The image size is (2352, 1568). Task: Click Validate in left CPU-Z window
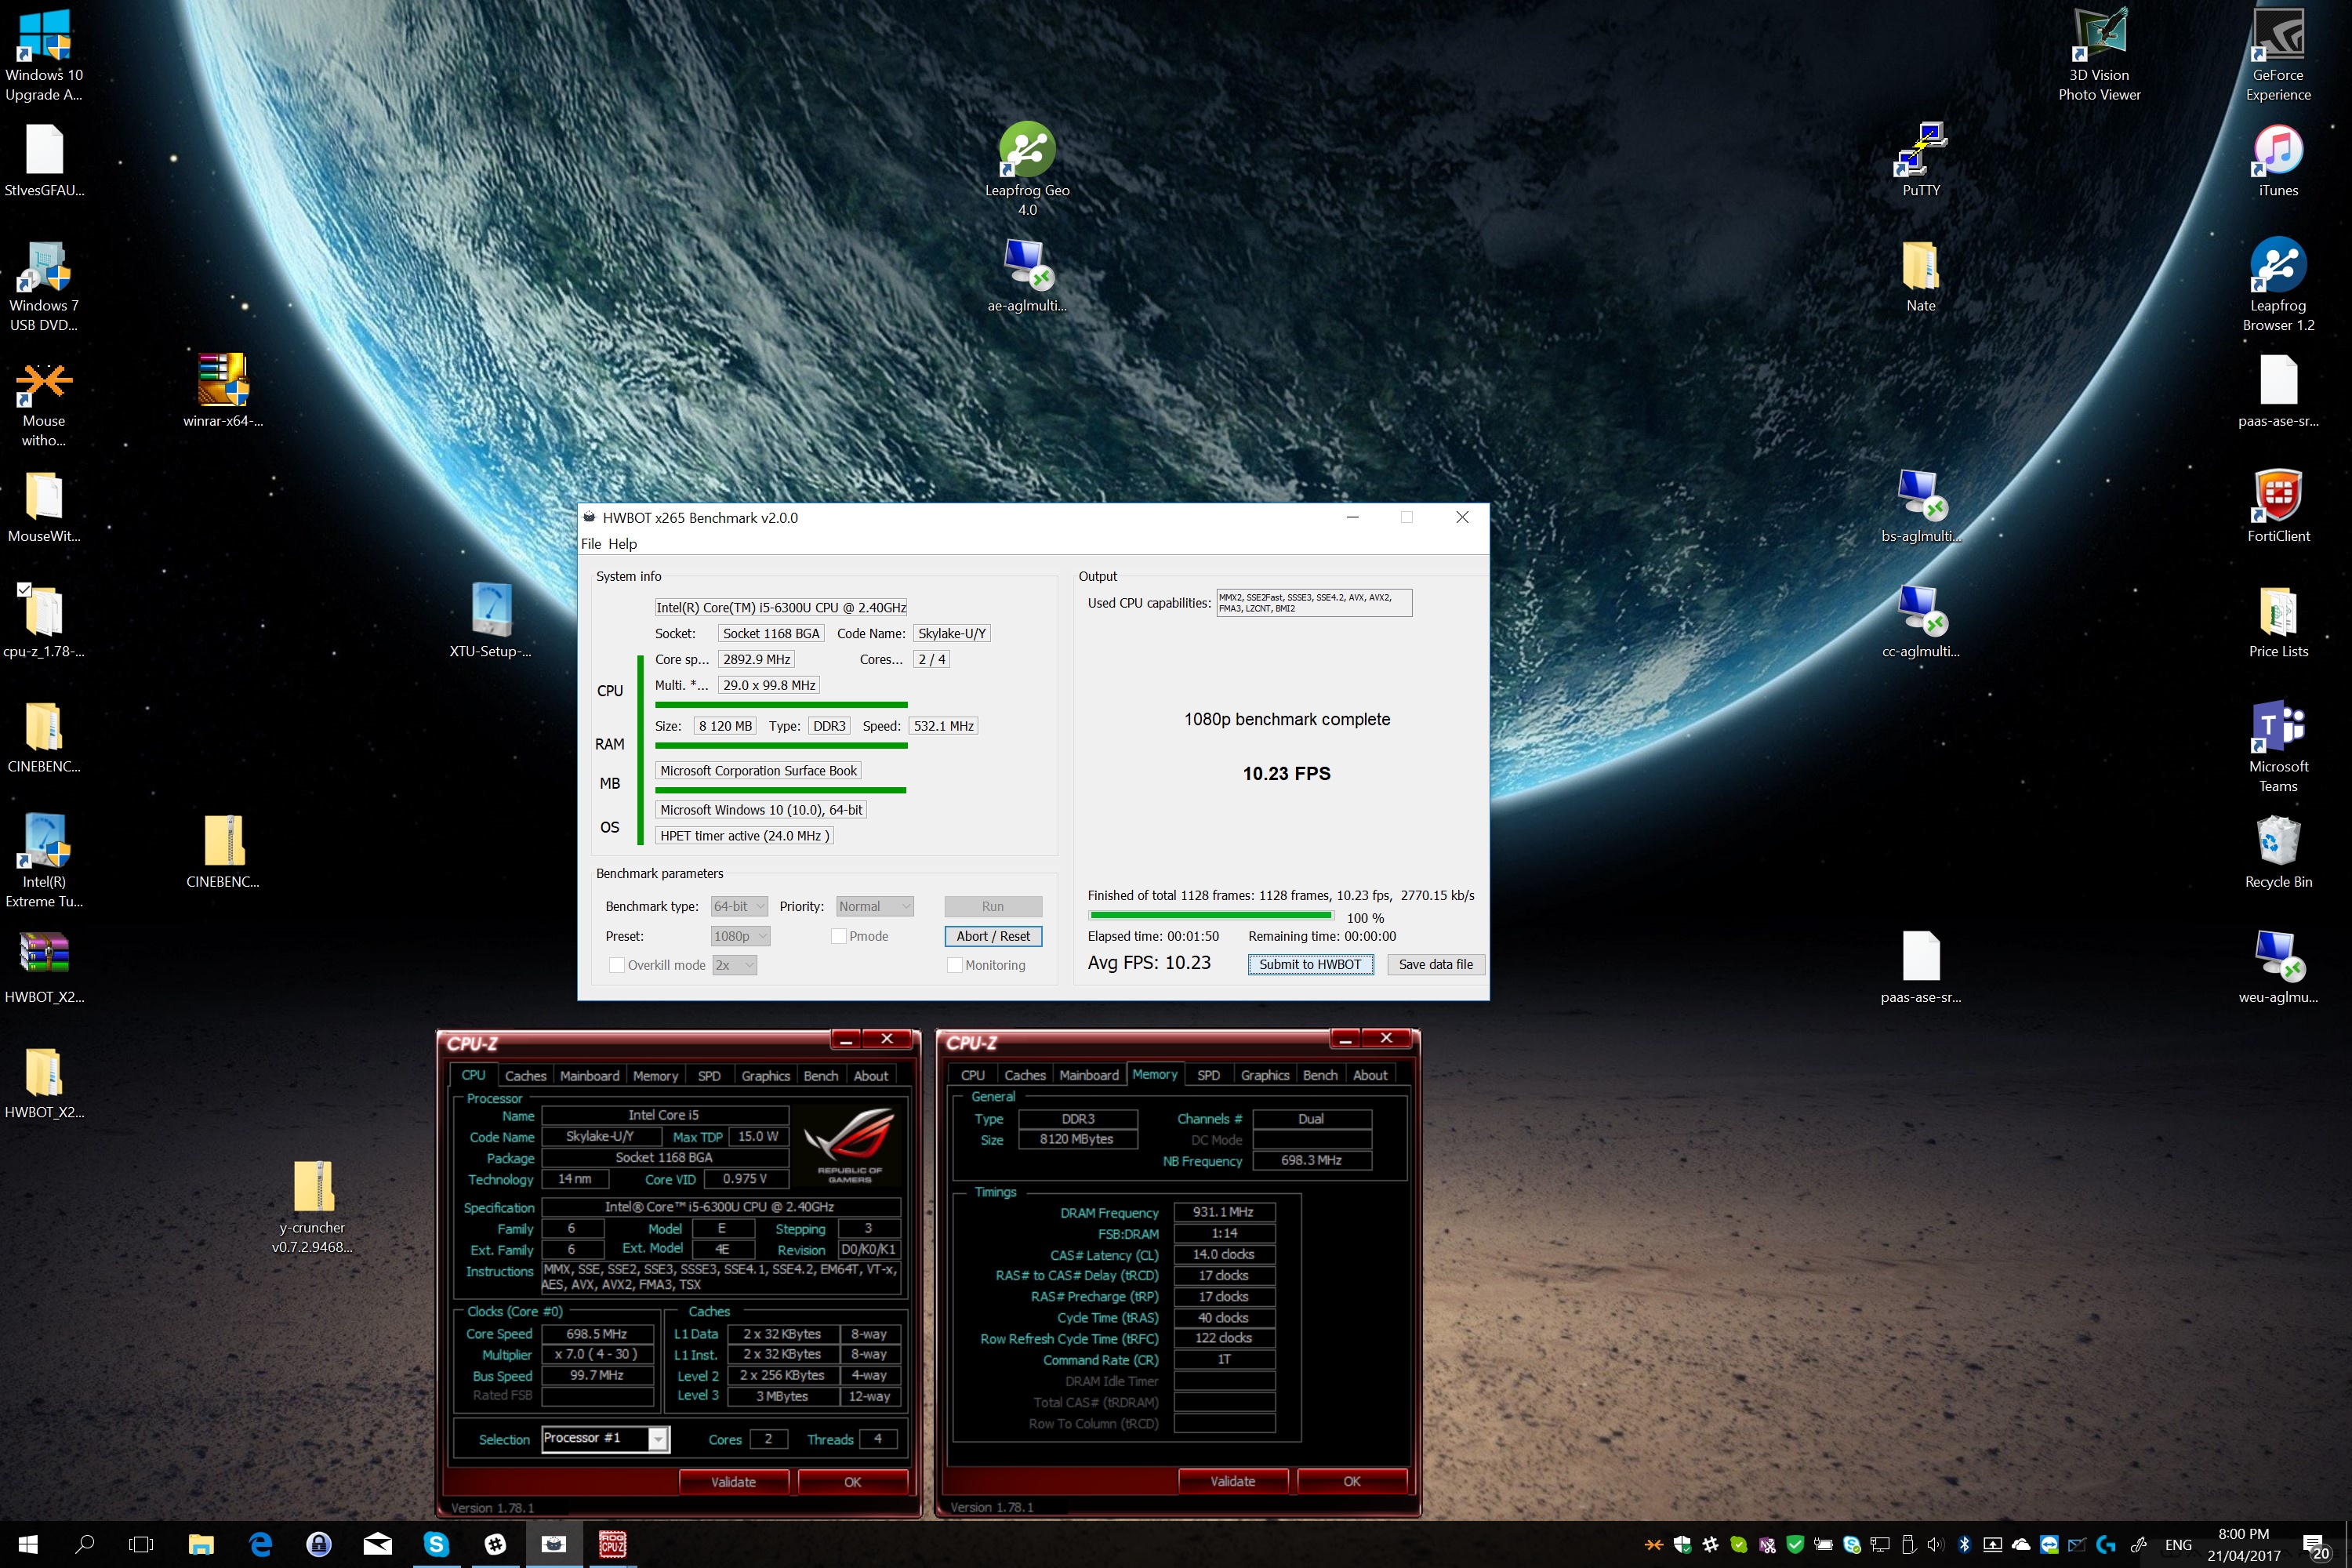(x=733, y=1482)
